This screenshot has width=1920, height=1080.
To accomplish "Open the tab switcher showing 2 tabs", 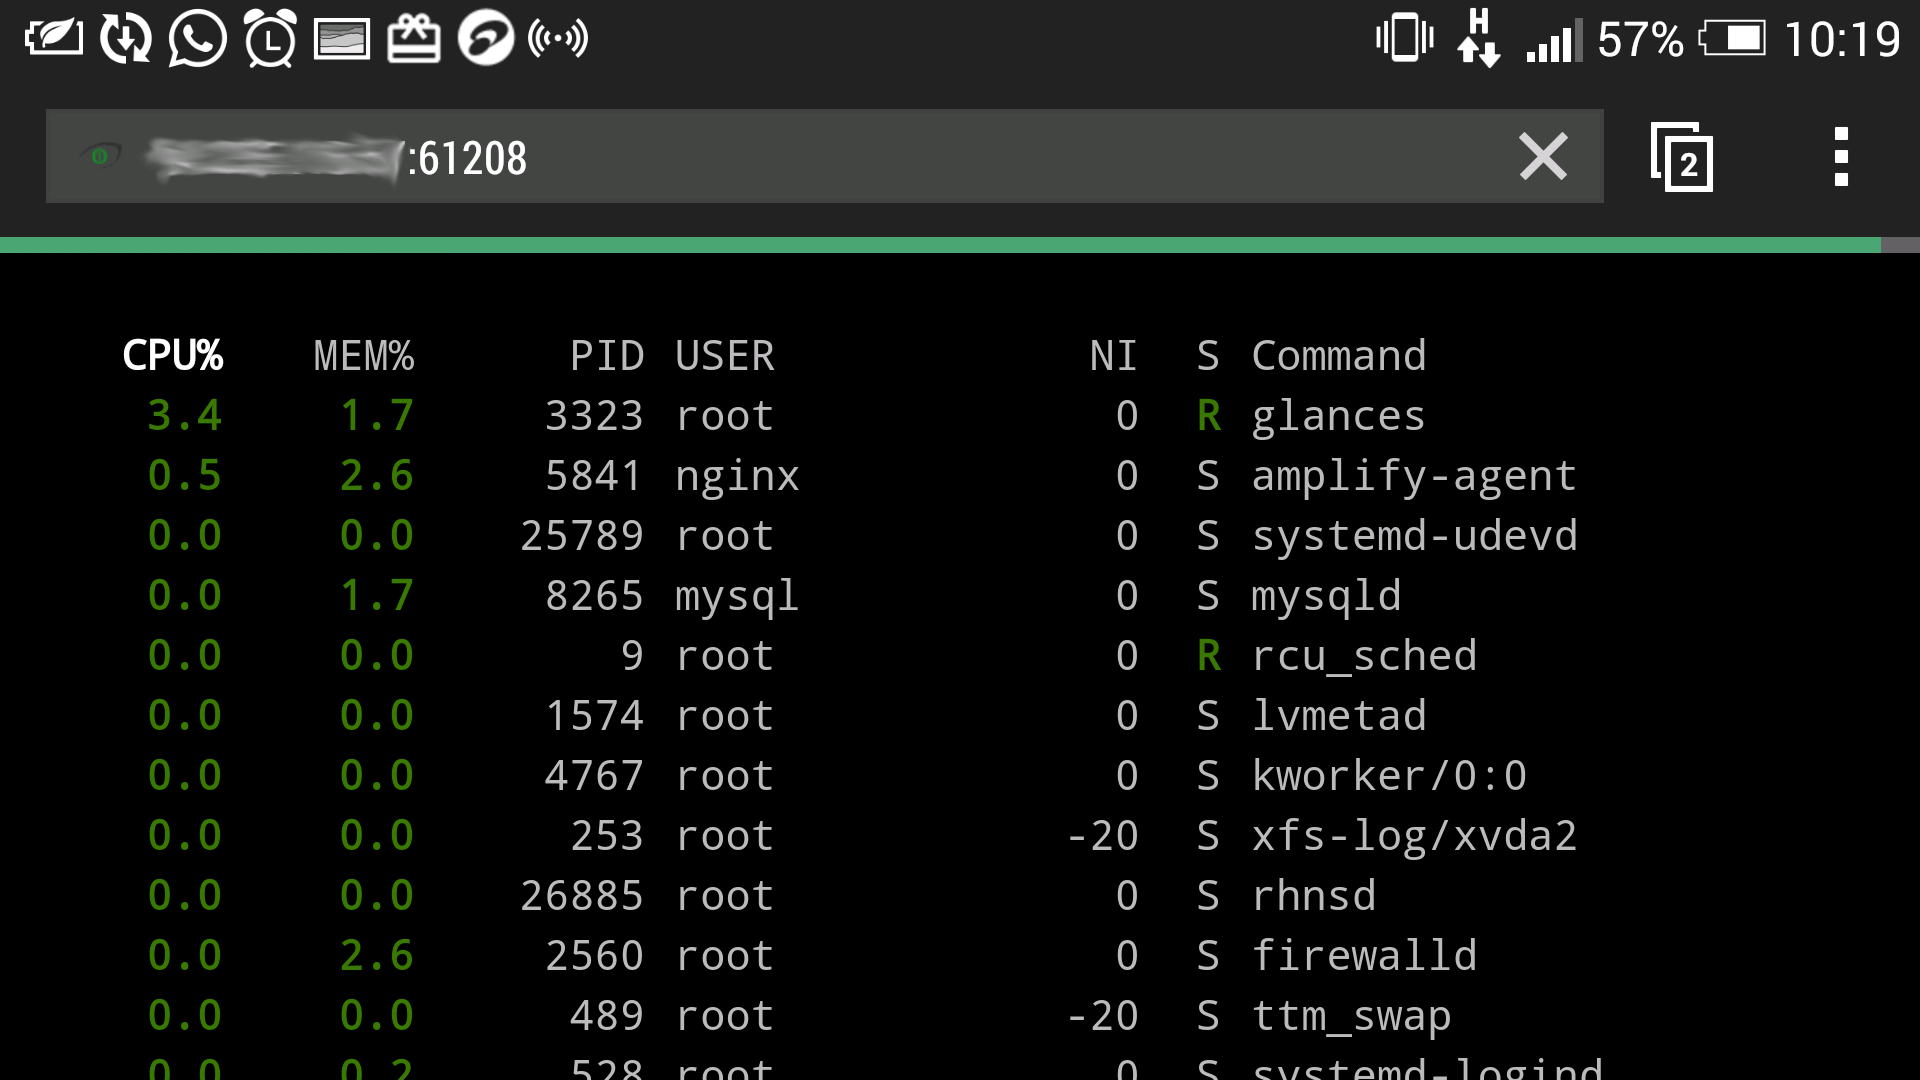I will click(1682, 157).
